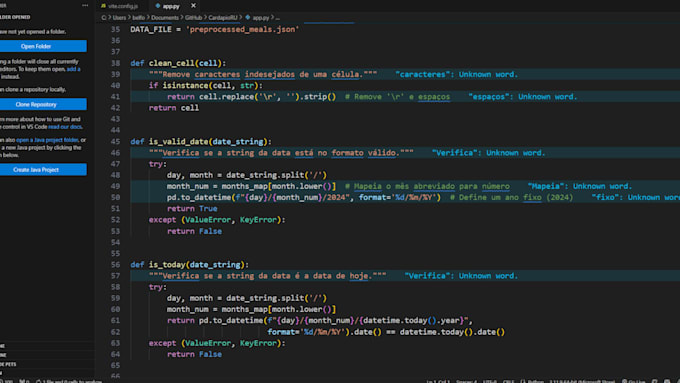Open the Users breadcrumb segment
The width and height of the screenshot is (680, 383).
tap(119, 18)
